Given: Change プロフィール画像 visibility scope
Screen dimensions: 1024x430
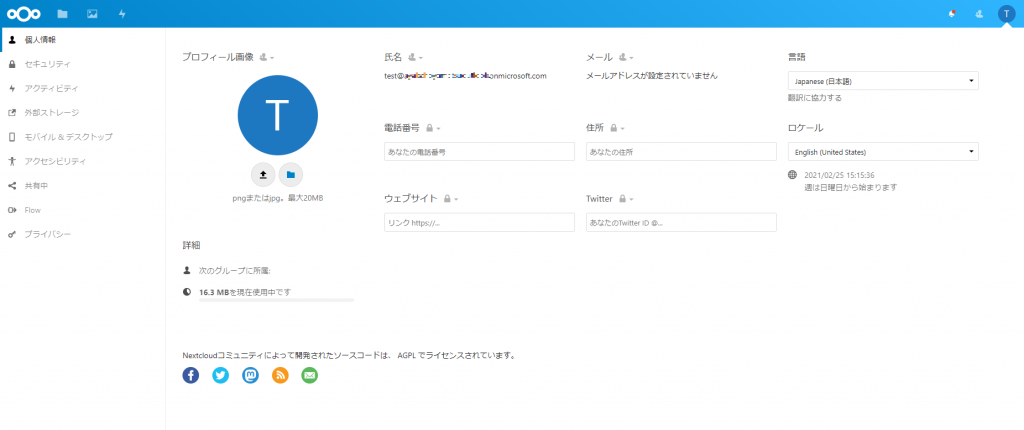Looking at the screenshot, I should (x=266, y=58).
